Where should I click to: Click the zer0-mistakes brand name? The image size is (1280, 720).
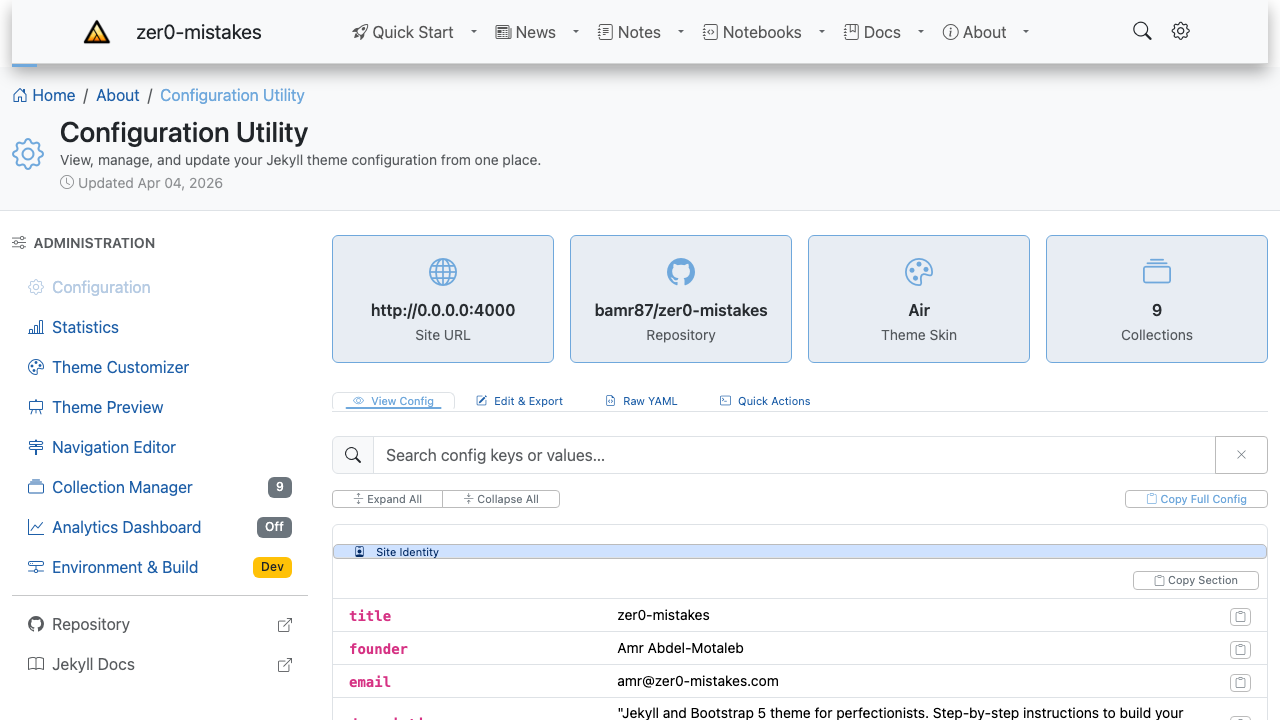199,32
